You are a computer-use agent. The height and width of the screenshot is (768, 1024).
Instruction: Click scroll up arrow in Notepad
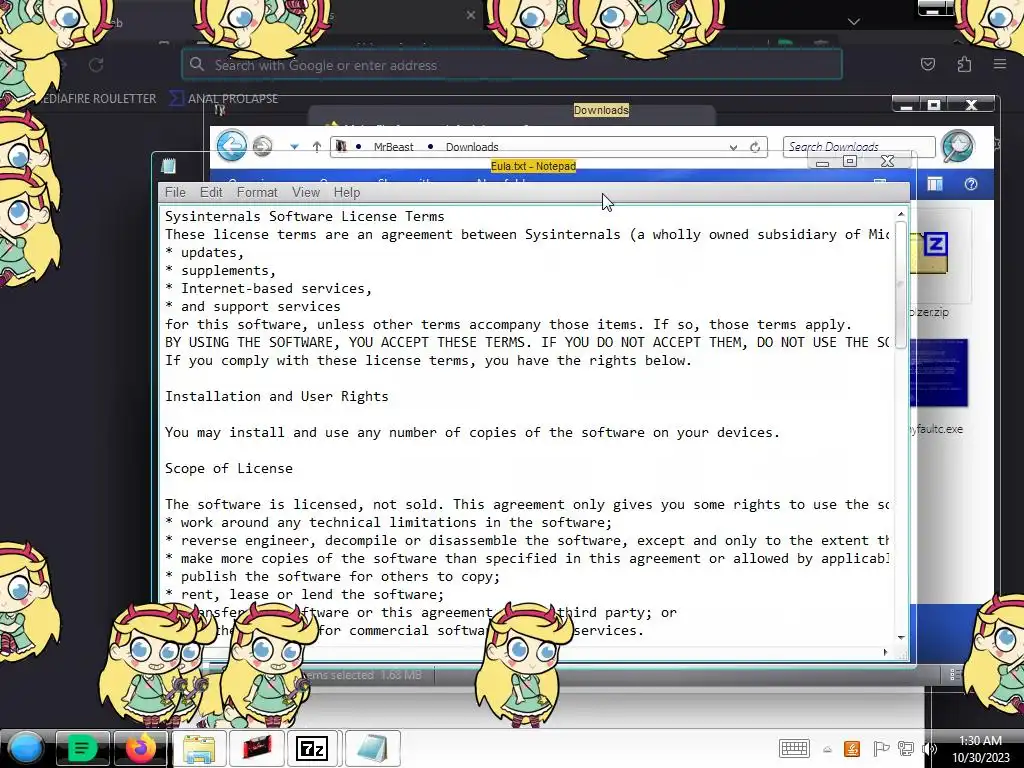[x=901, y=214]
